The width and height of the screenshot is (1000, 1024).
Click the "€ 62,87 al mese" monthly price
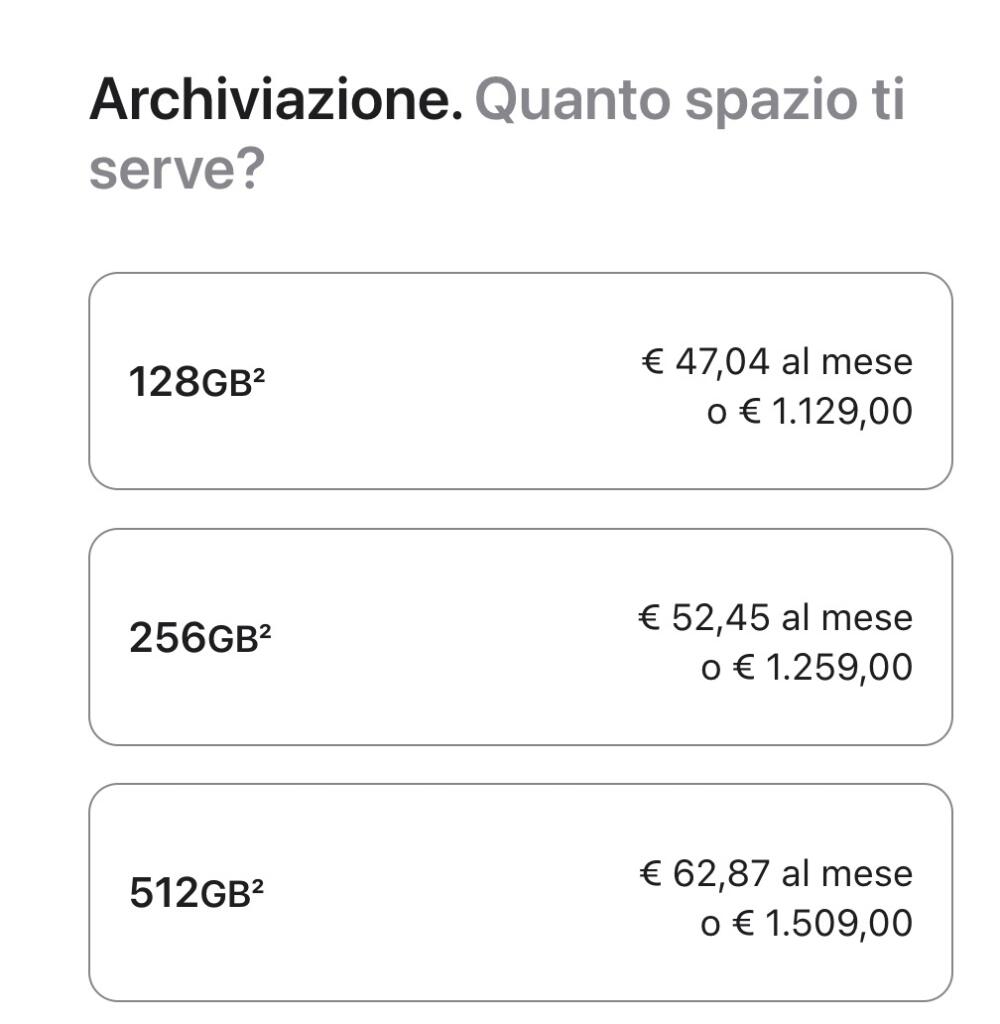(775, 873)
